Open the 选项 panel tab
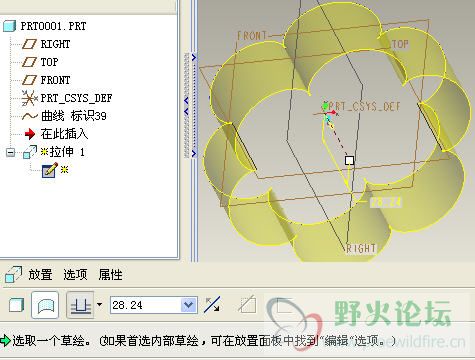 pos(75,275)
